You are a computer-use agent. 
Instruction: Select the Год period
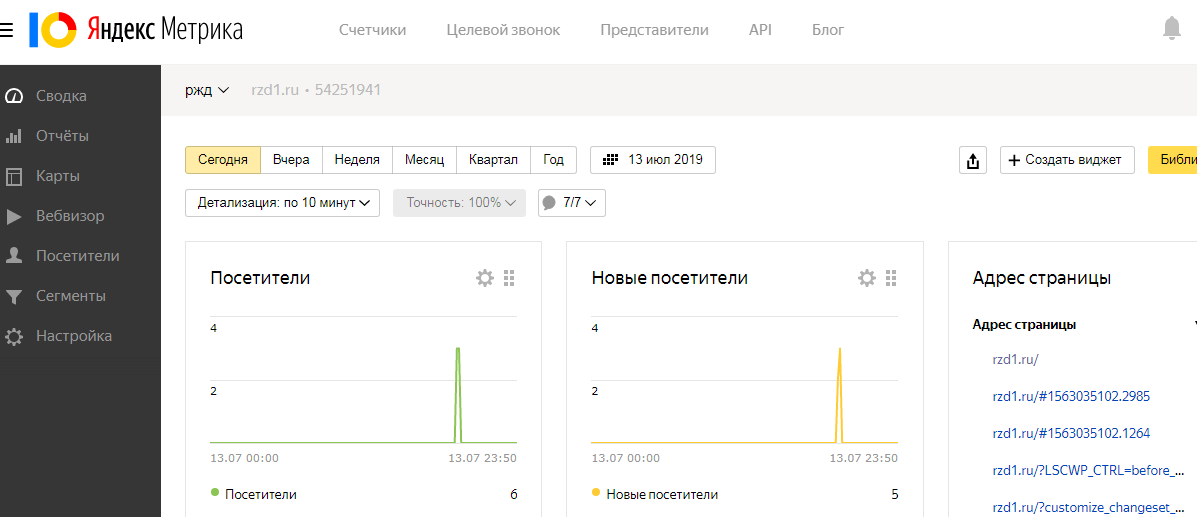(x=553, y=160)
